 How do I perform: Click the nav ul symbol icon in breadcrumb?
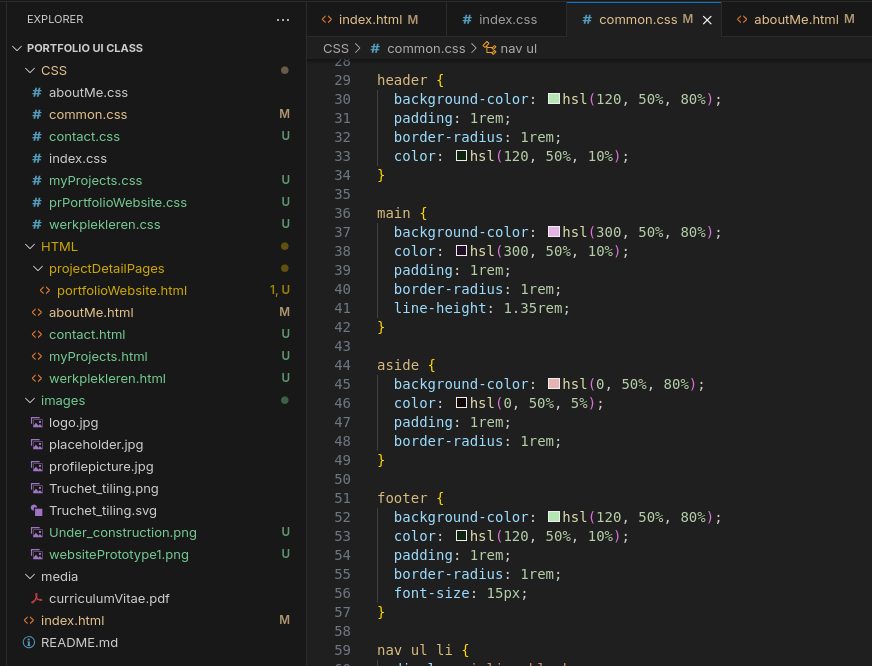[x=489, y=48]
